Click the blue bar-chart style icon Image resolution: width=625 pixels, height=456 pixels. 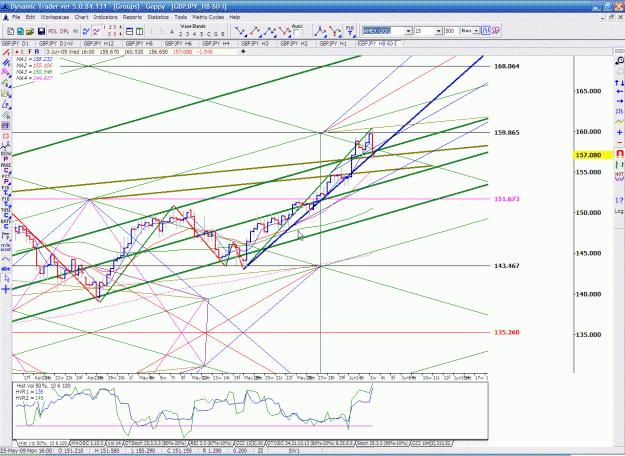485,31
